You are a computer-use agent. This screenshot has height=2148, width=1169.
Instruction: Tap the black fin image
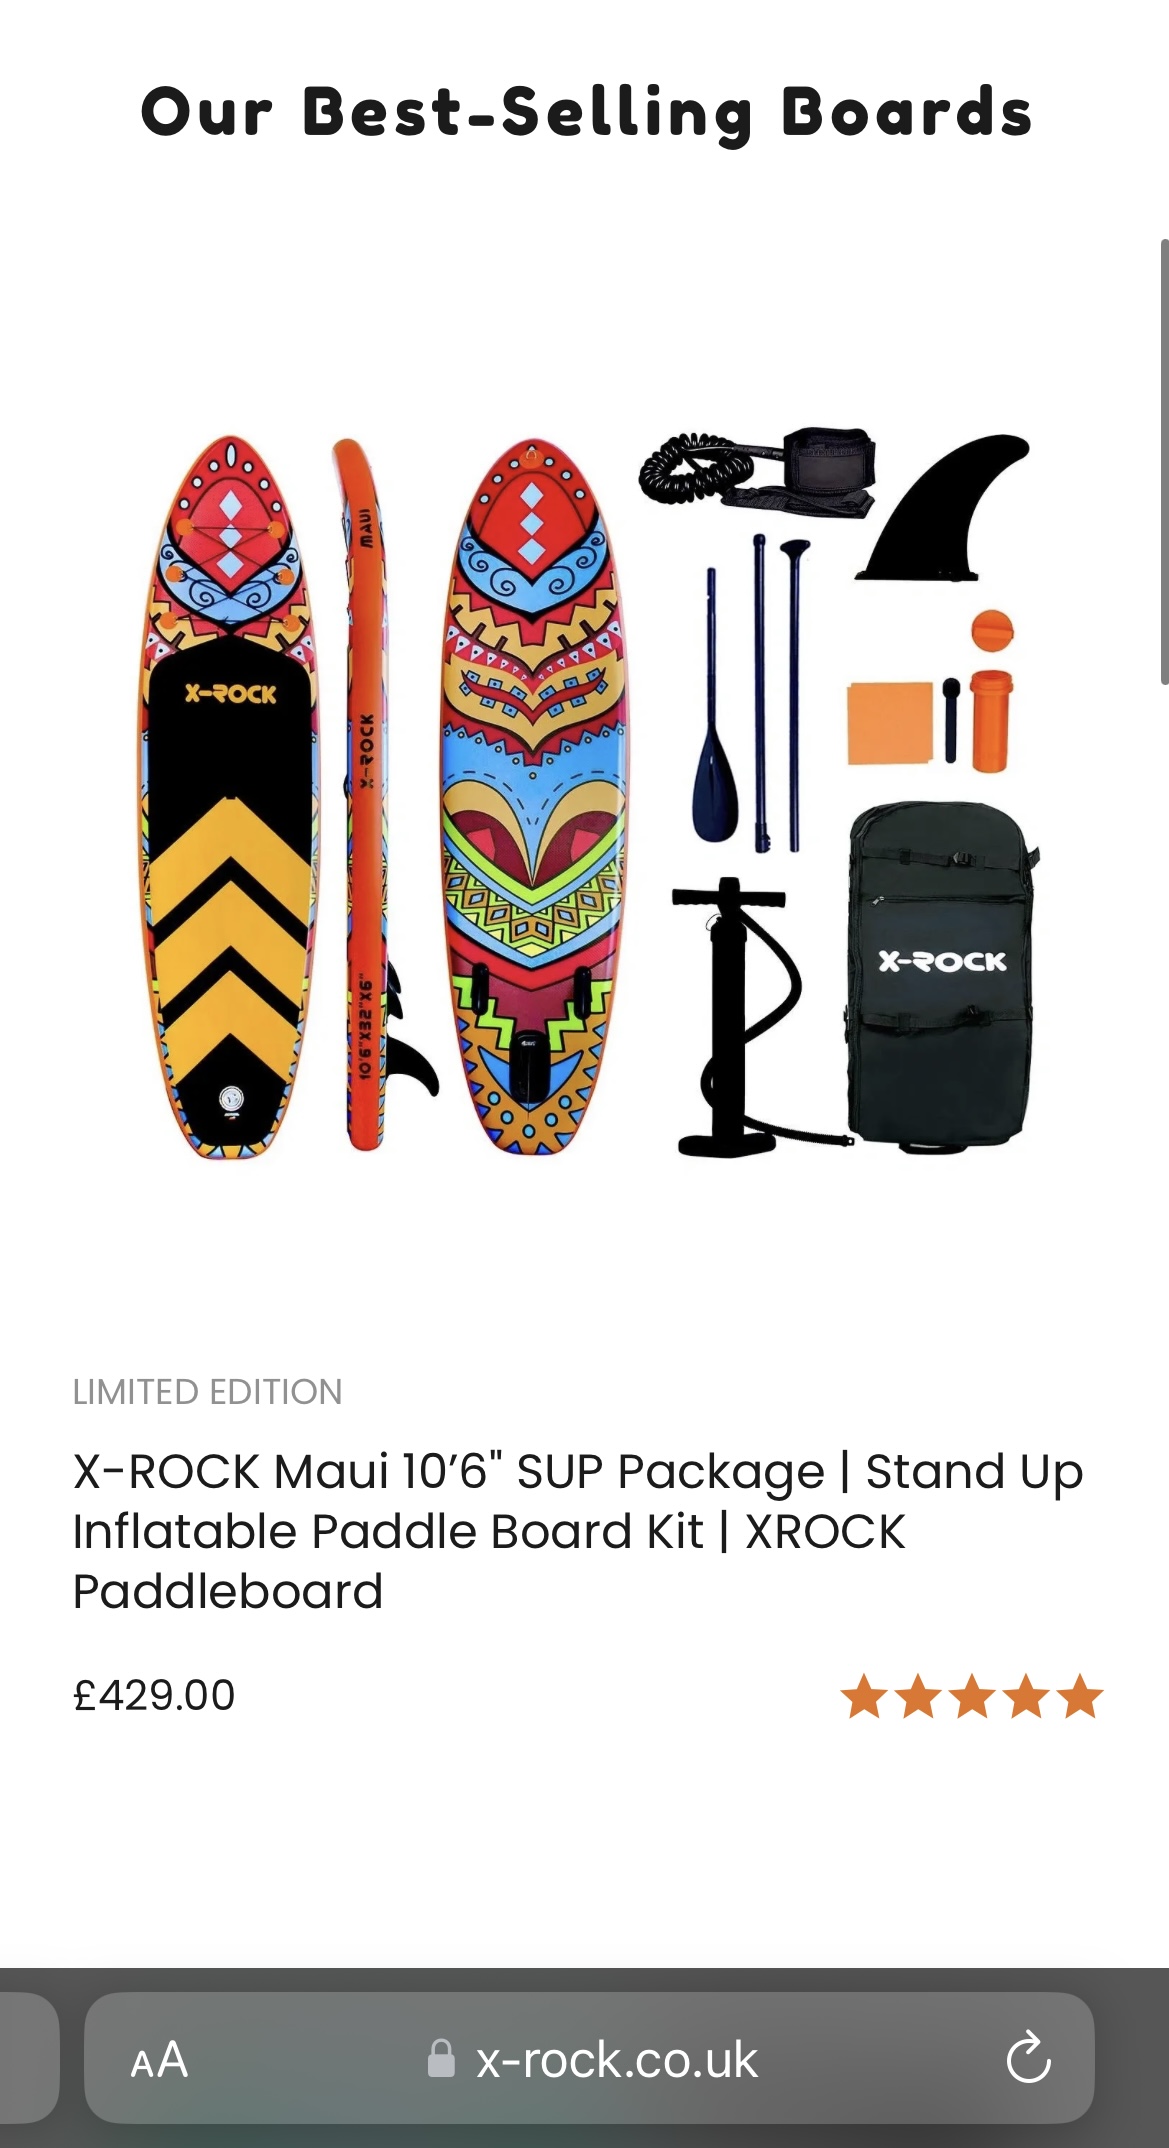(x=943, y=507)
